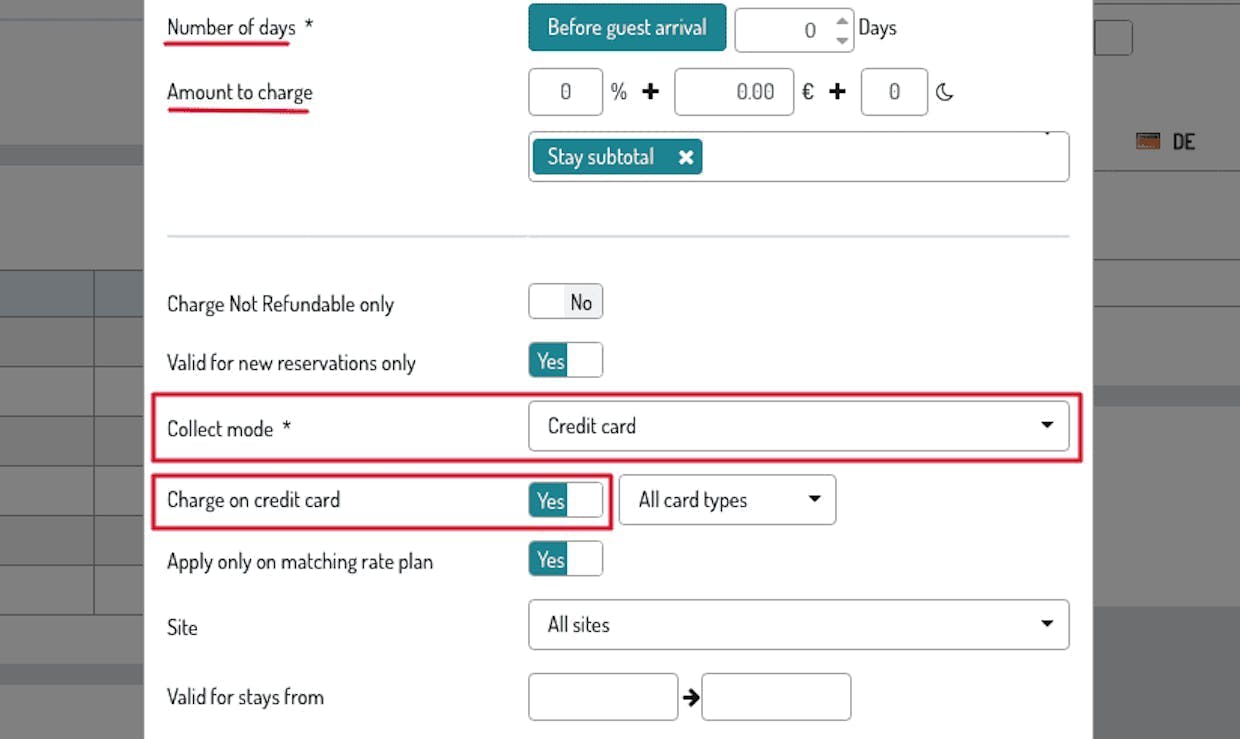Click the moon nights icon
1240x739 pixels.
[x=945, y=93]
